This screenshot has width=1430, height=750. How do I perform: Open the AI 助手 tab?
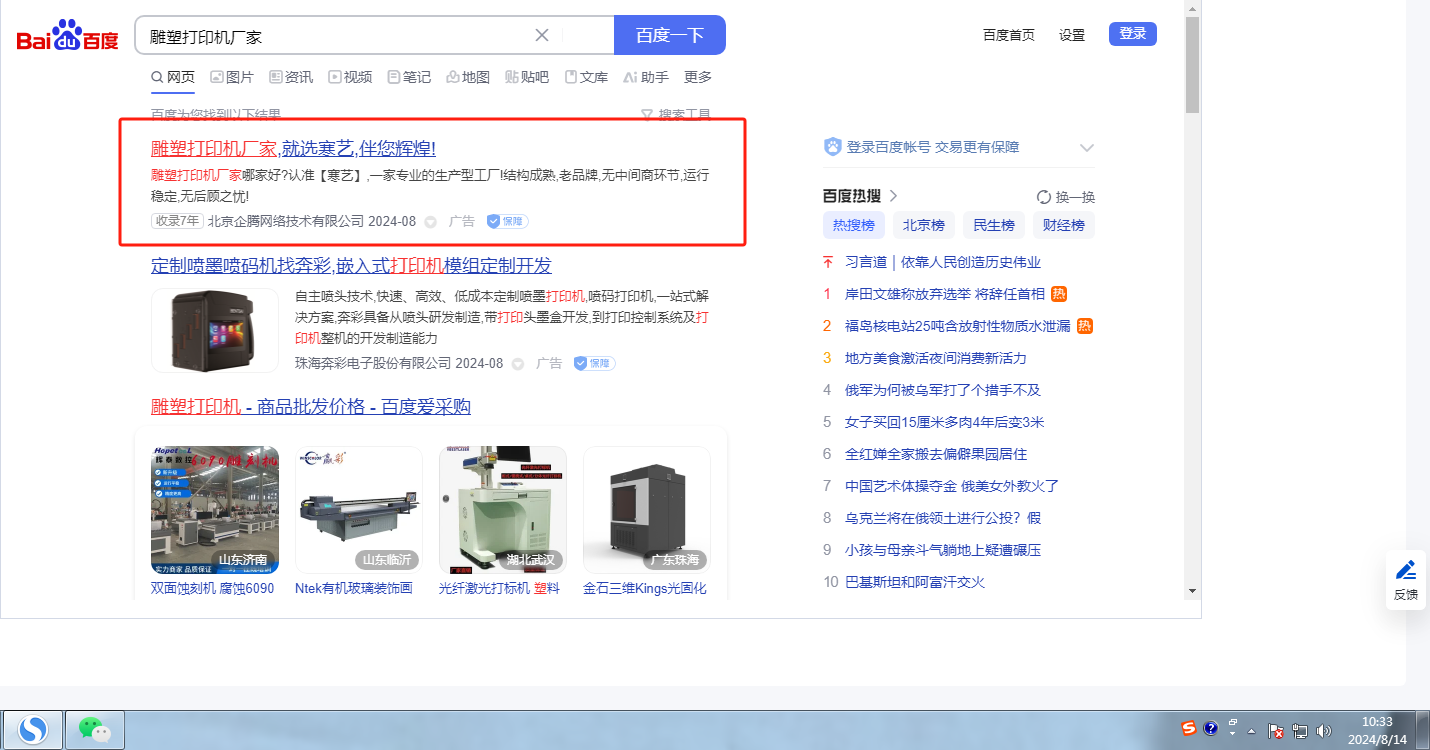[646, 77]
